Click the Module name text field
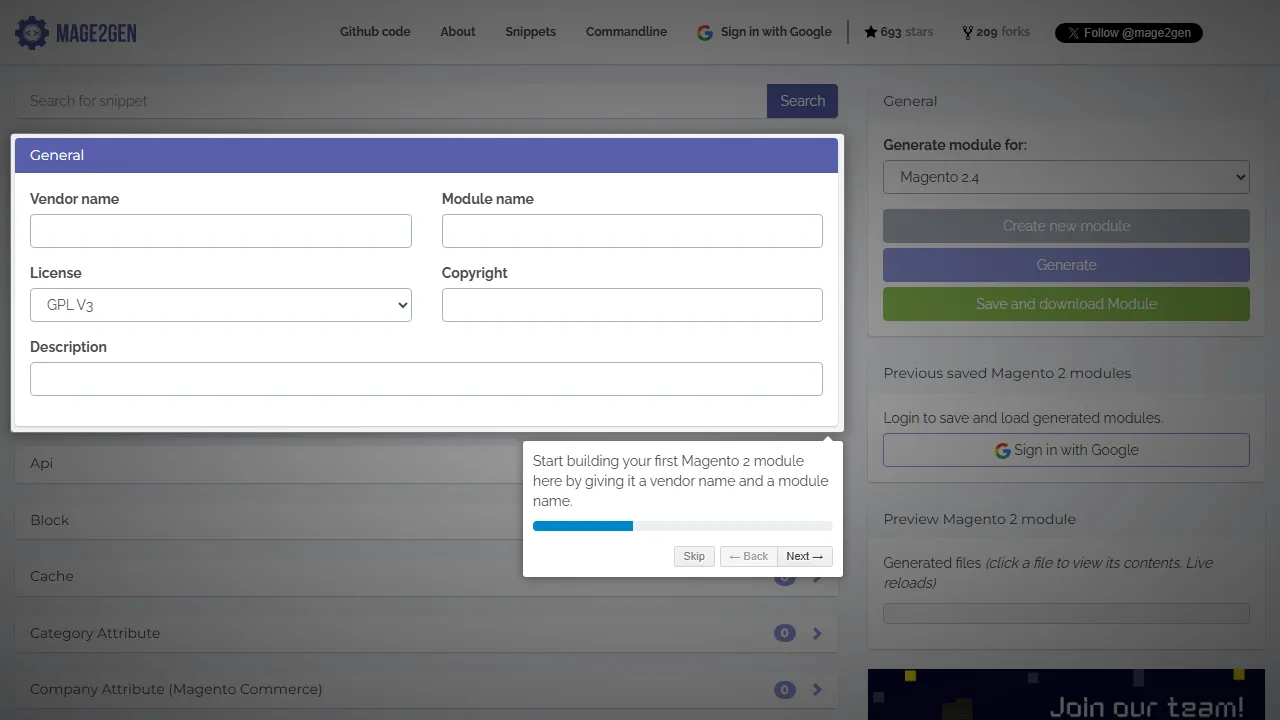 point(632,231)
